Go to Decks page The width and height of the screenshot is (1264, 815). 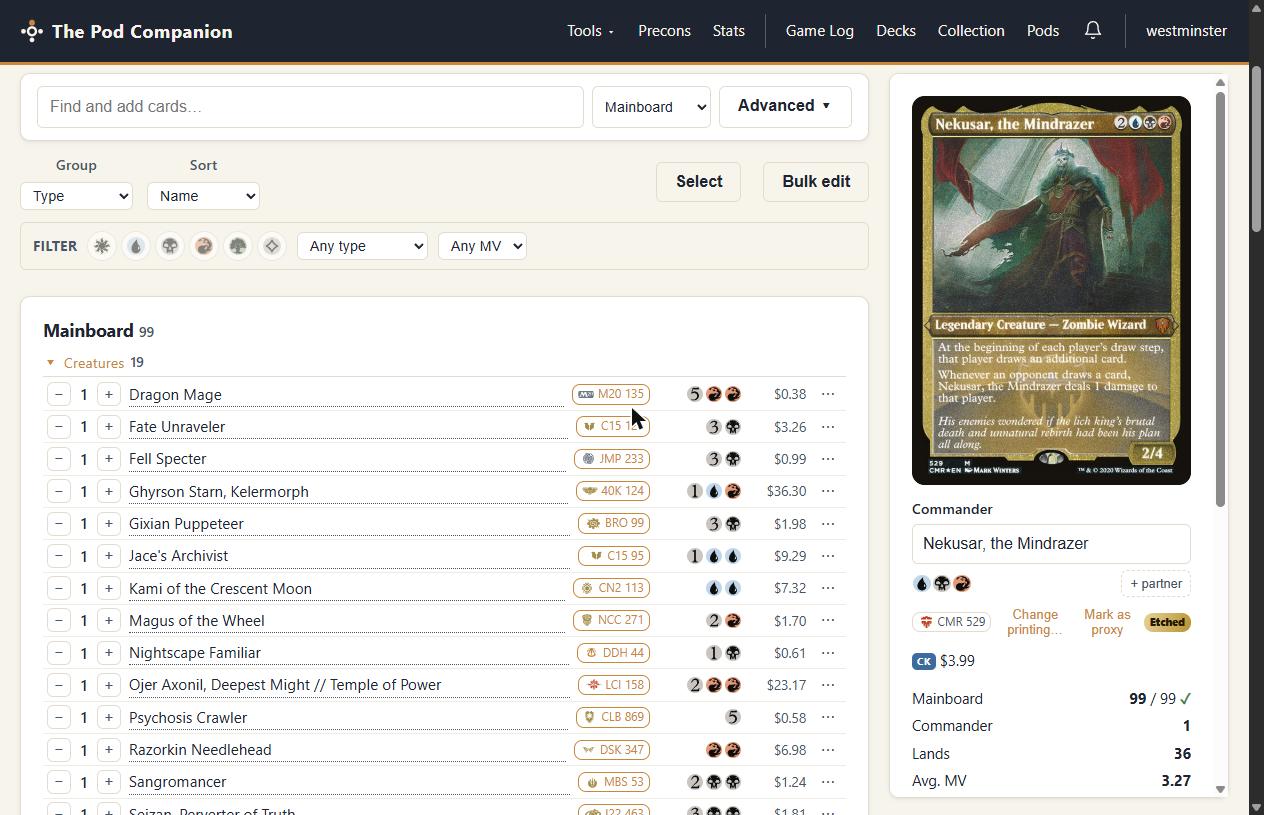895,31
